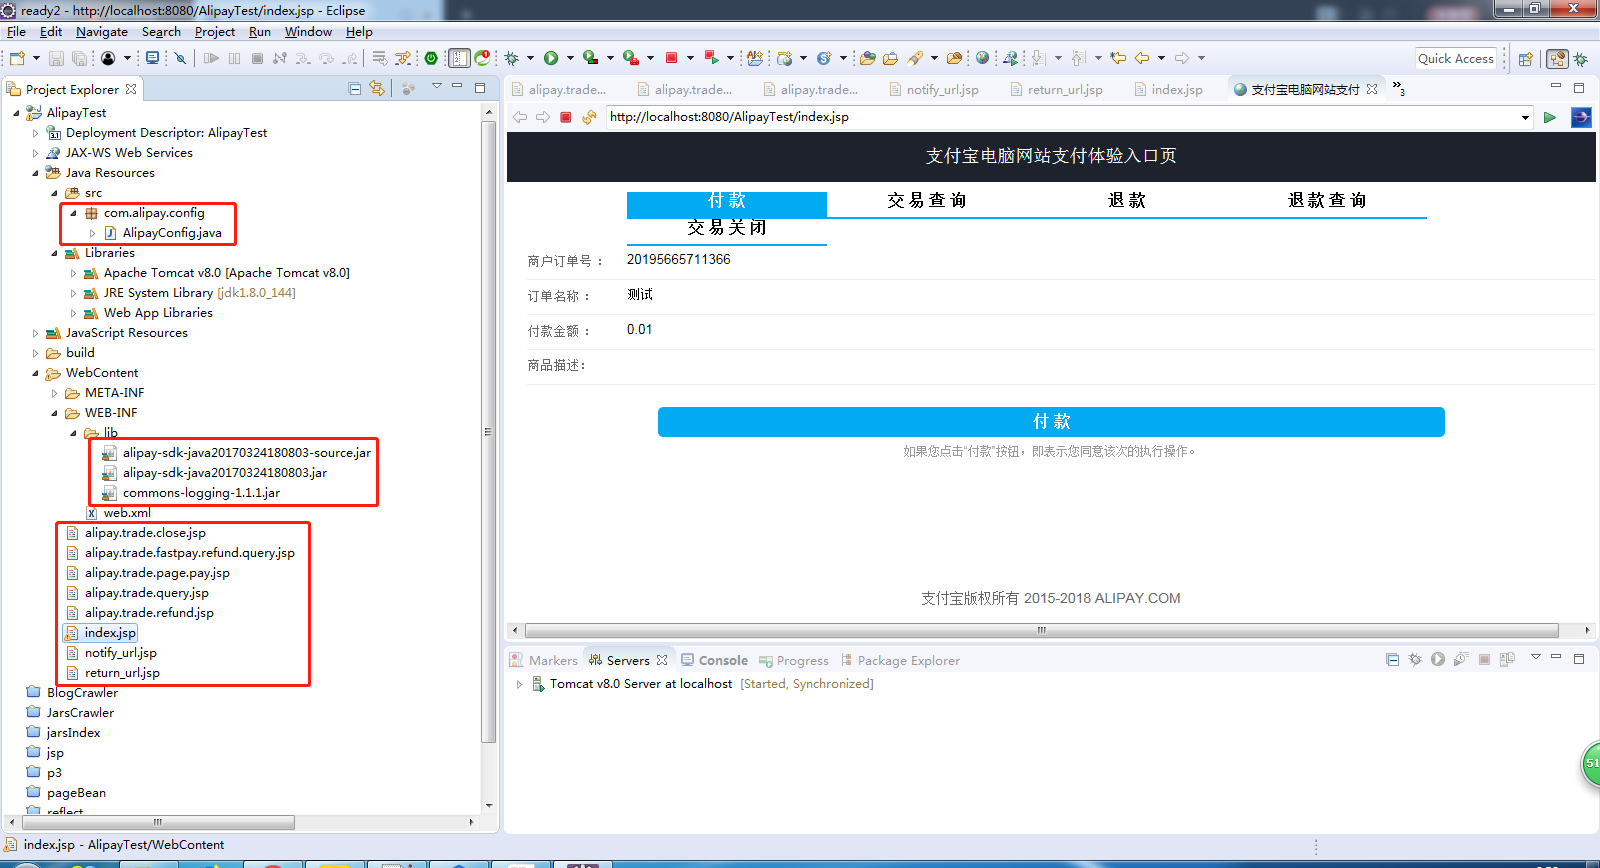The image size is (1600, 868).
Task: Click the browser URL address field
Action: [1062, 117]
